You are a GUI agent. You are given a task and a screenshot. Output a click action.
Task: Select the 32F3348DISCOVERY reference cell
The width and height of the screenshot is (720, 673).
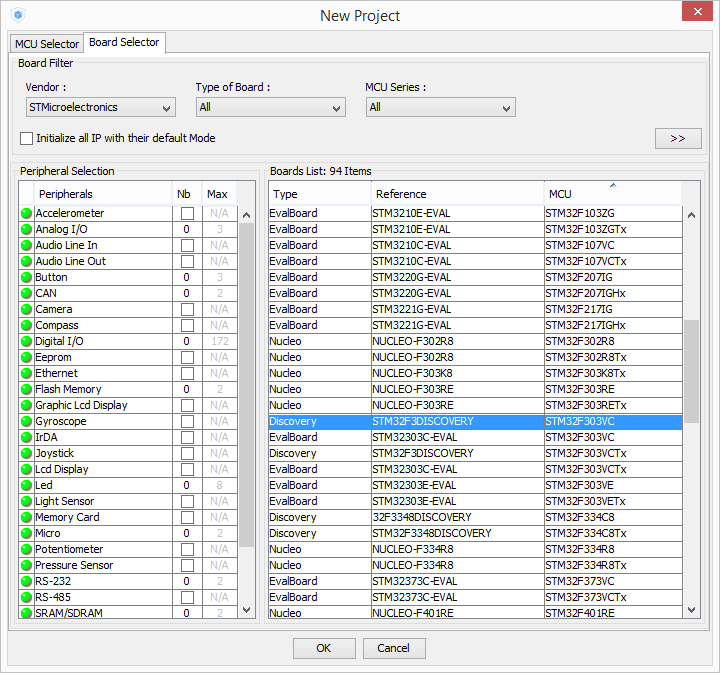[x=457, y=517]
